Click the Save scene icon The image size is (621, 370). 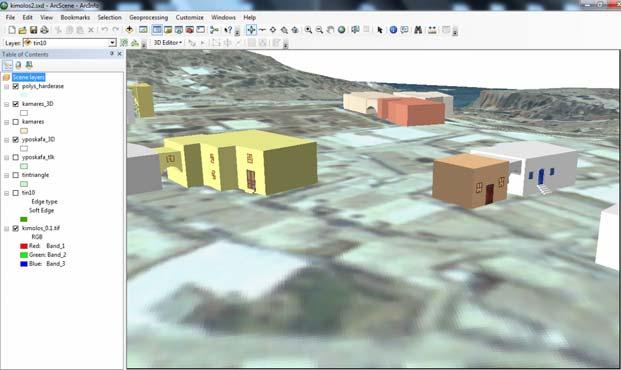[x=34, y=30]
